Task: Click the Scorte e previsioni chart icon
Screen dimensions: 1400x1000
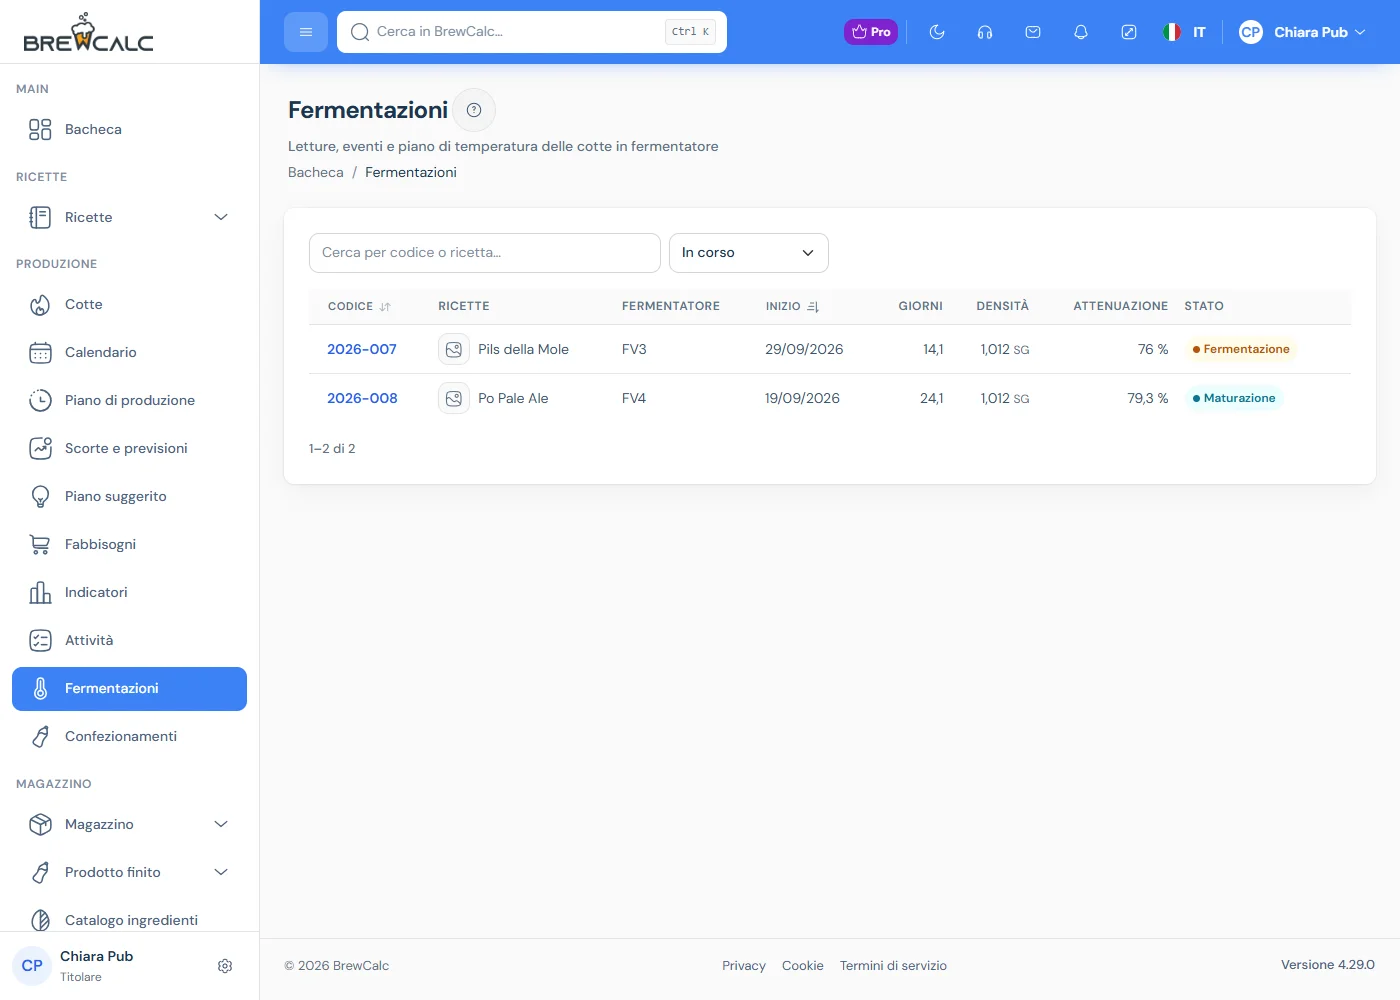Action: [40, 448]
